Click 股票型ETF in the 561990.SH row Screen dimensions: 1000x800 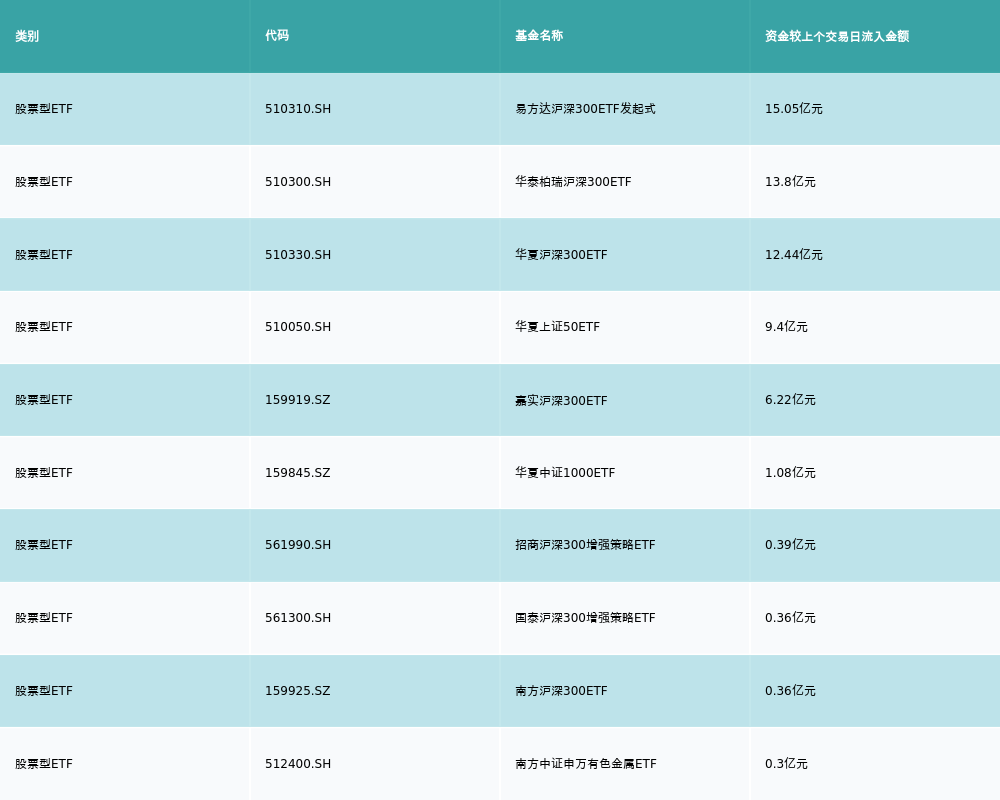(x=44, y=545)
